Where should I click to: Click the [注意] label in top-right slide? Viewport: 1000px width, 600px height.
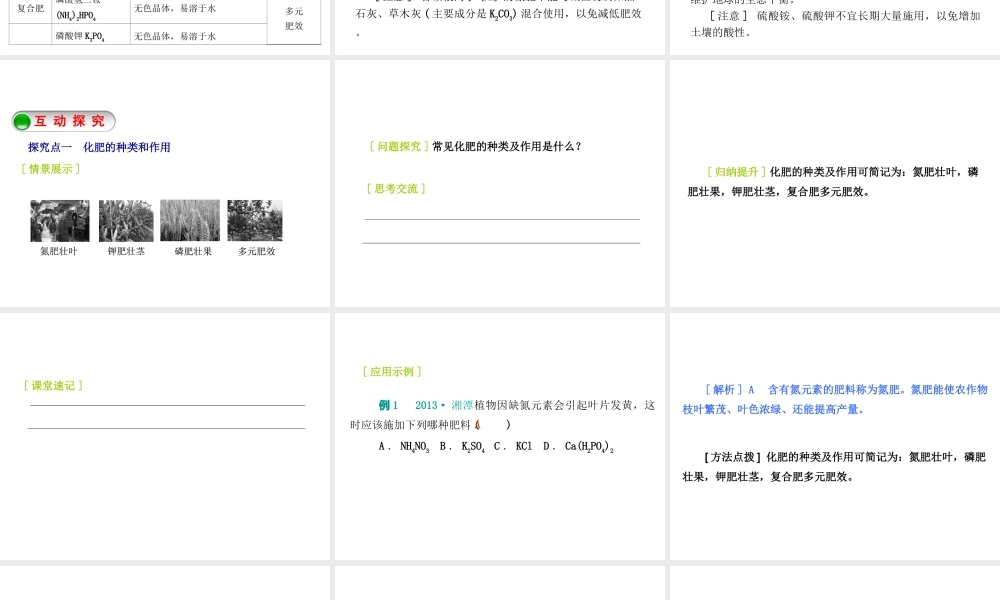click(x=729, y=16)
